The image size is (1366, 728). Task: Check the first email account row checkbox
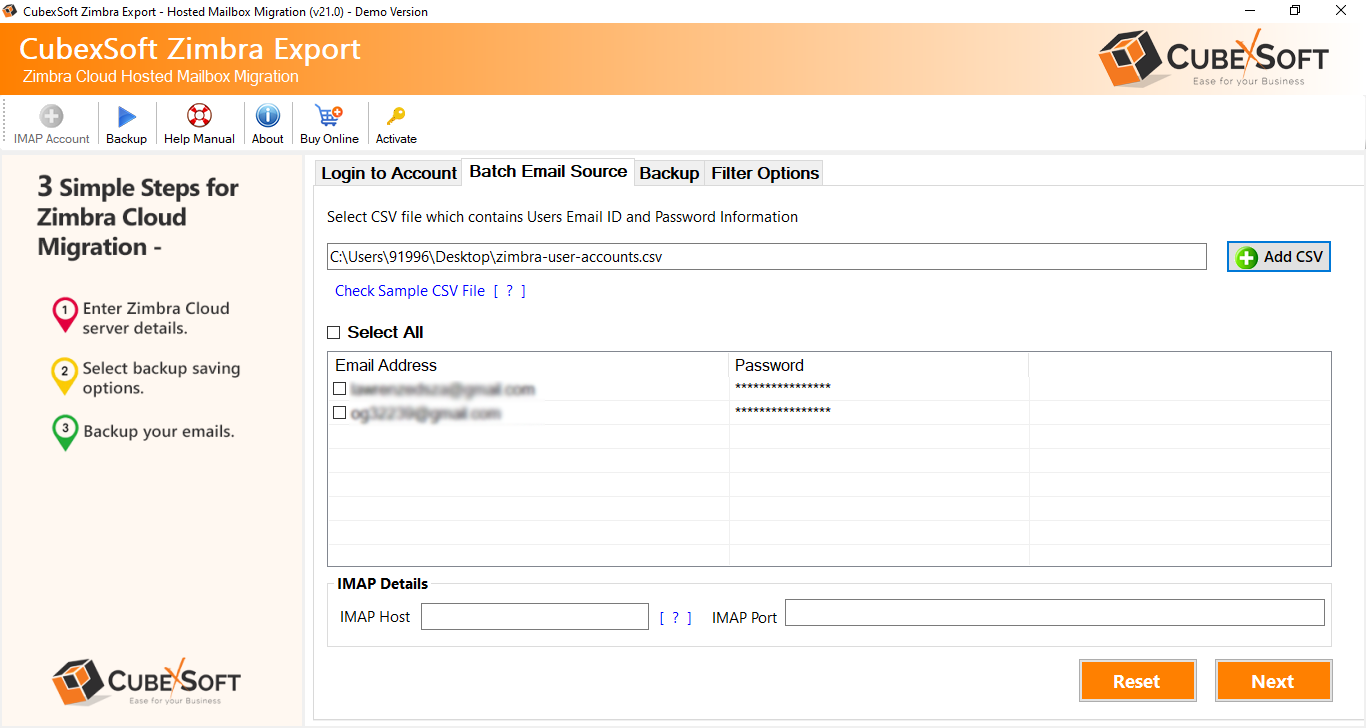pos(340,389)
